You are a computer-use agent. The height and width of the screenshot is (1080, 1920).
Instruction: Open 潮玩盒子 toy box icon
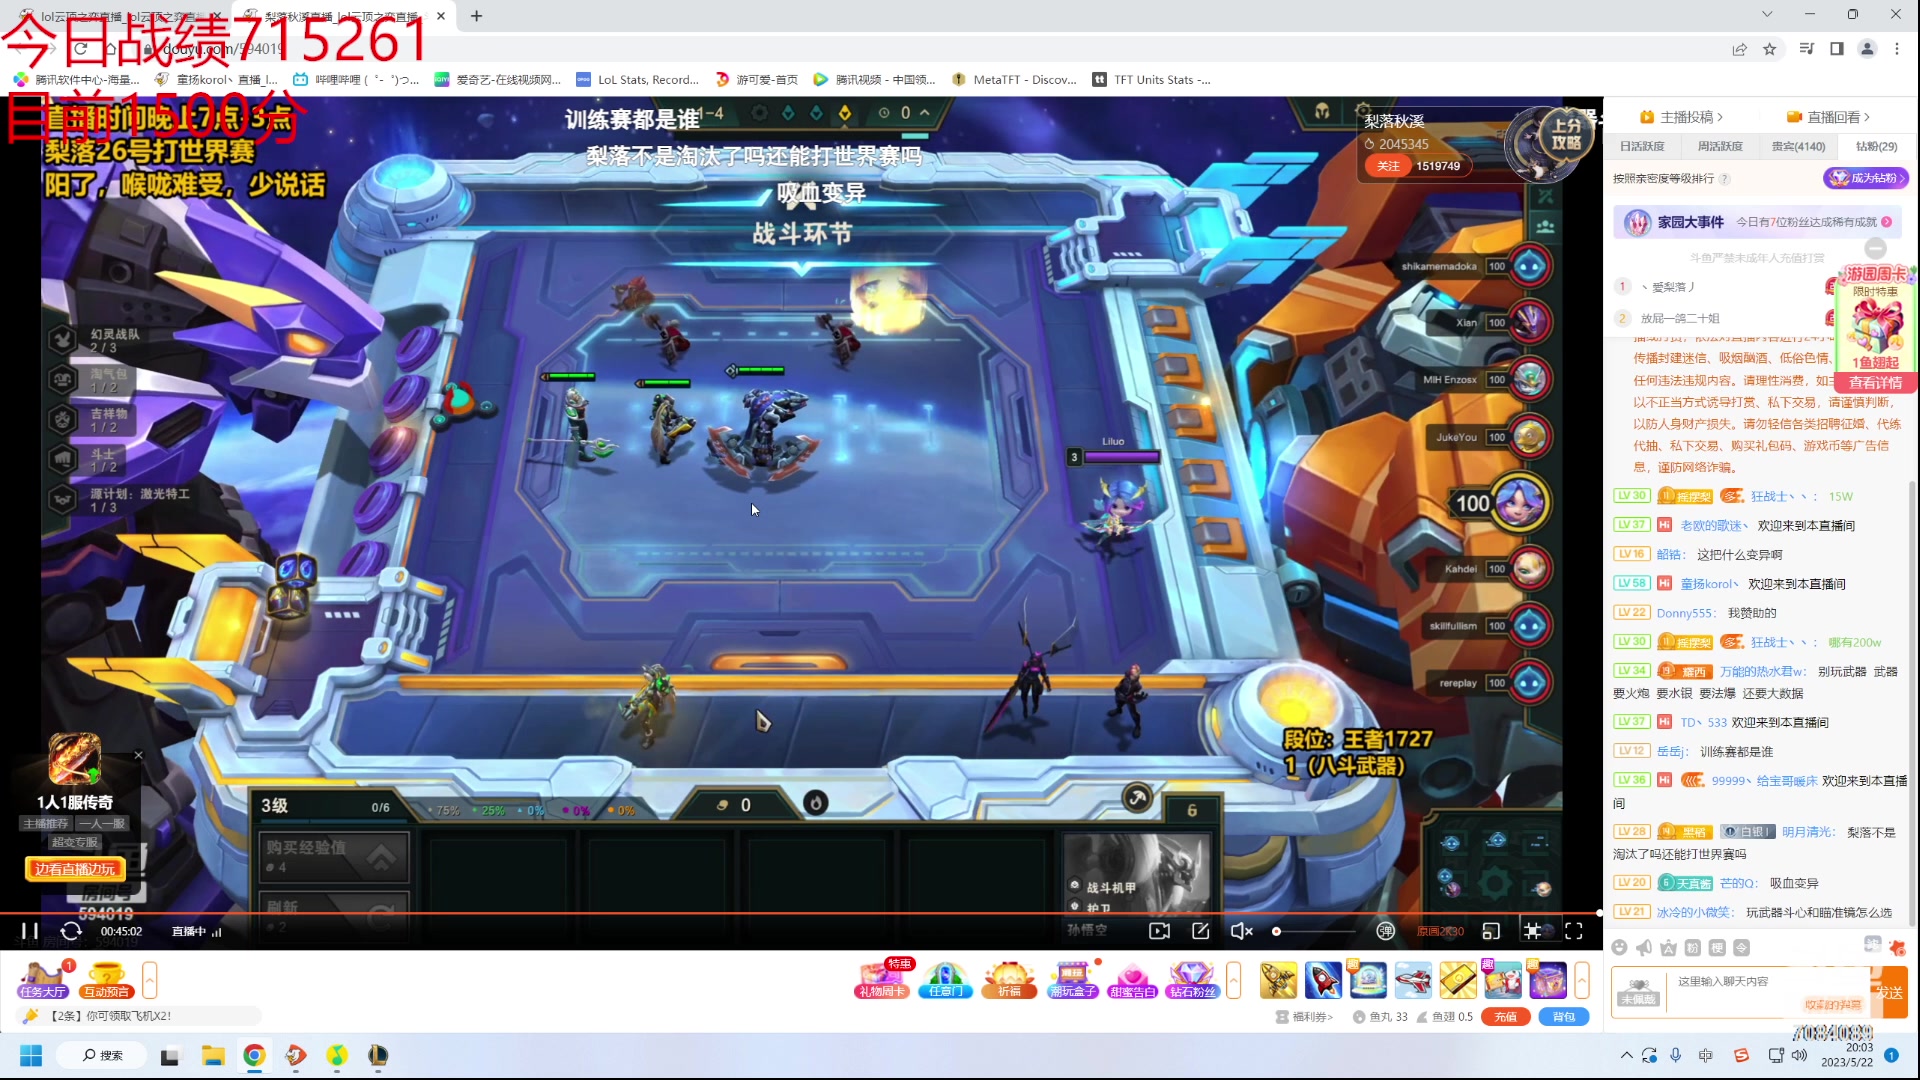tap(1073, 980)
